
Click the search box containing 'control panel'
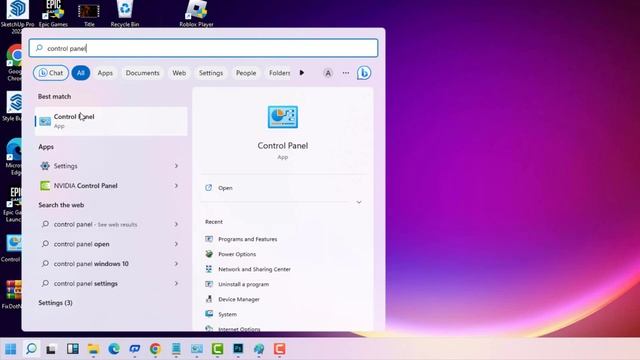point(203,48)
